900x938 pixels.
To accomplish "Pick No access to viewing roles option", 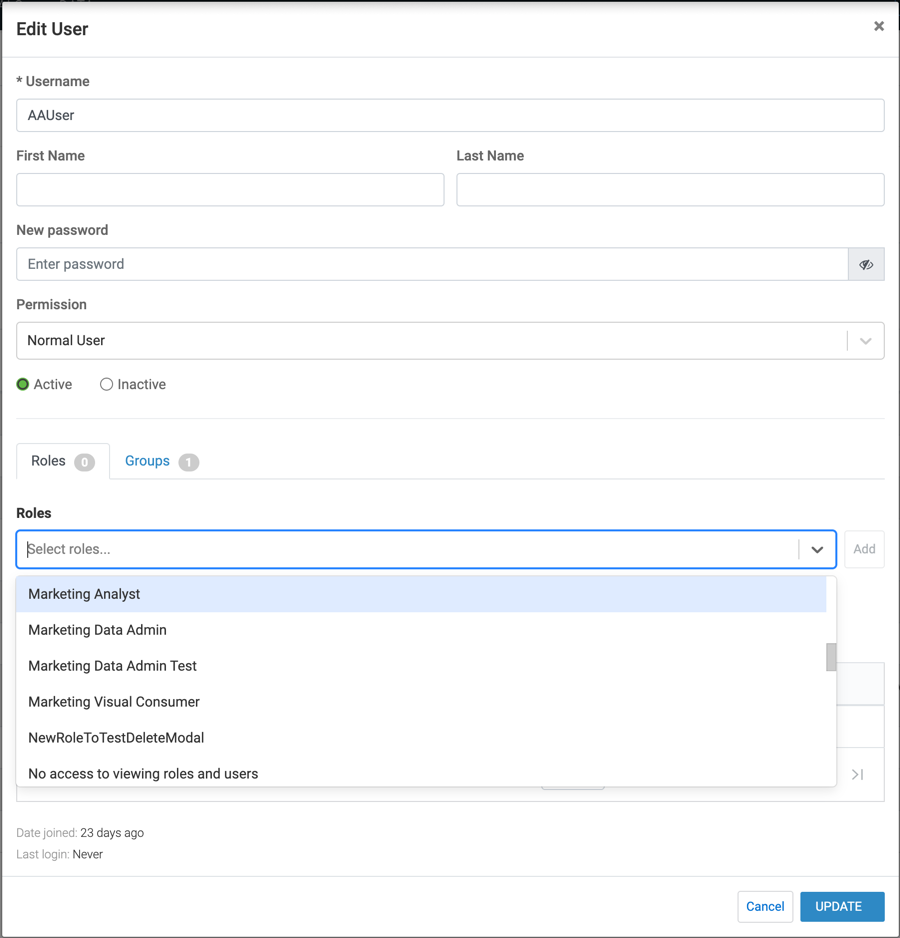I will click(143, 773).
